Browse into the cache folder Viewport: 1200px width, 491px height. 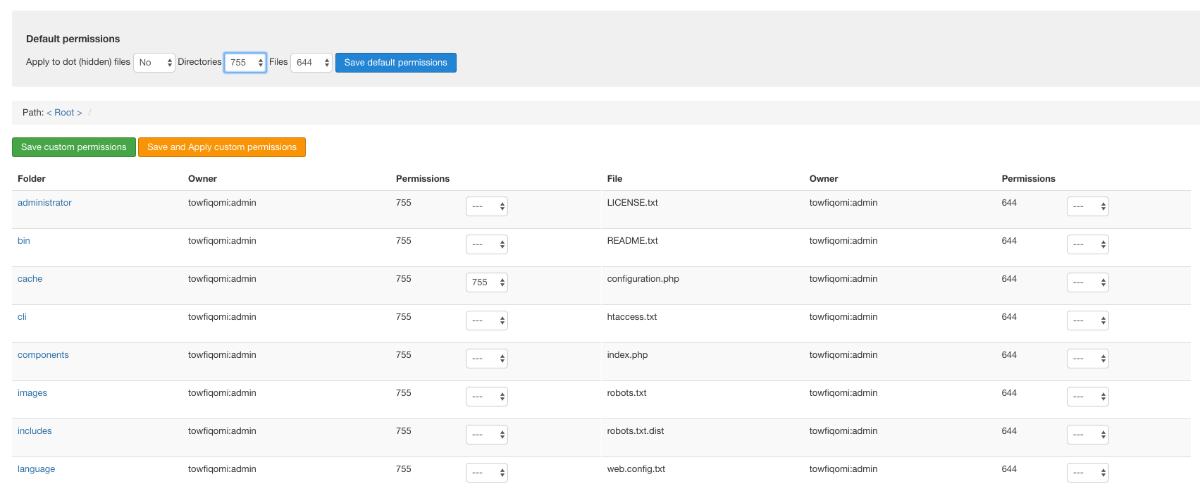click(30, 279)
